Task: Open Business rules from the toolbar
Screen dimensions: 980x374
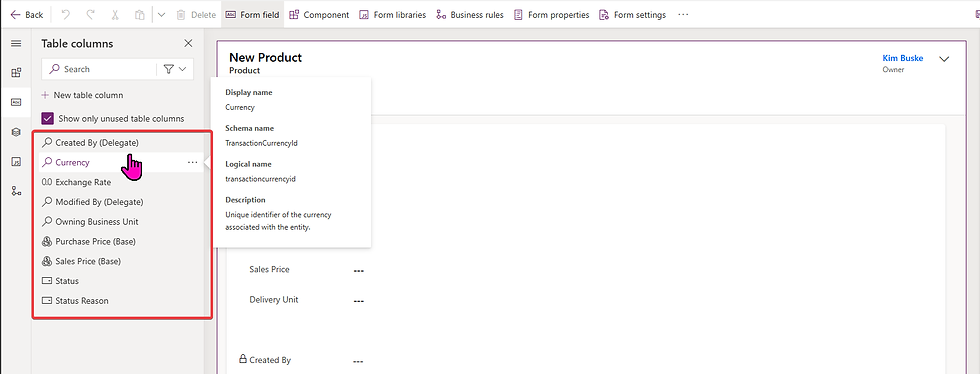Action: pos(470,14)
